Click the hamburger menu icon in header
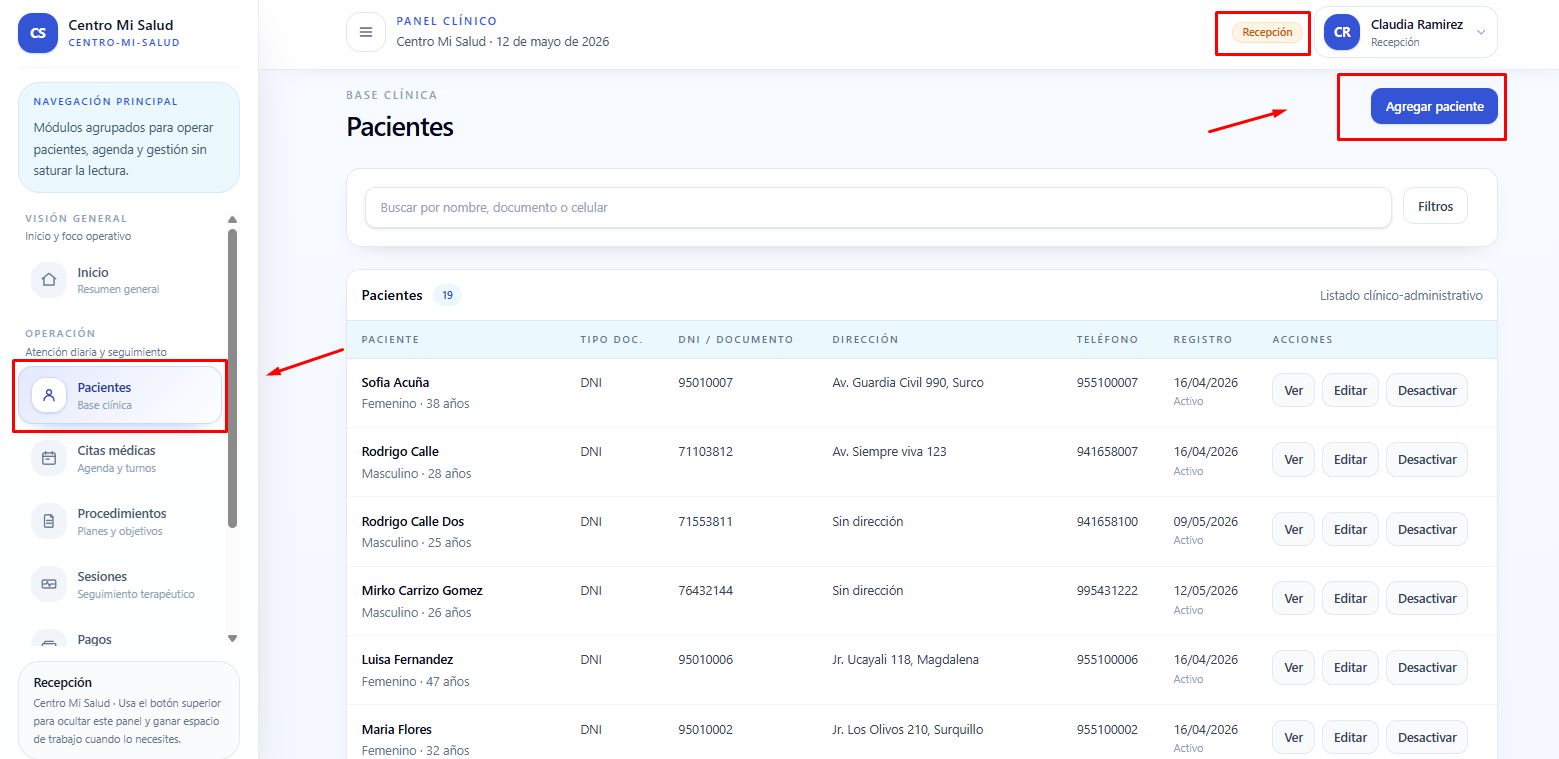 click(366, 32)
